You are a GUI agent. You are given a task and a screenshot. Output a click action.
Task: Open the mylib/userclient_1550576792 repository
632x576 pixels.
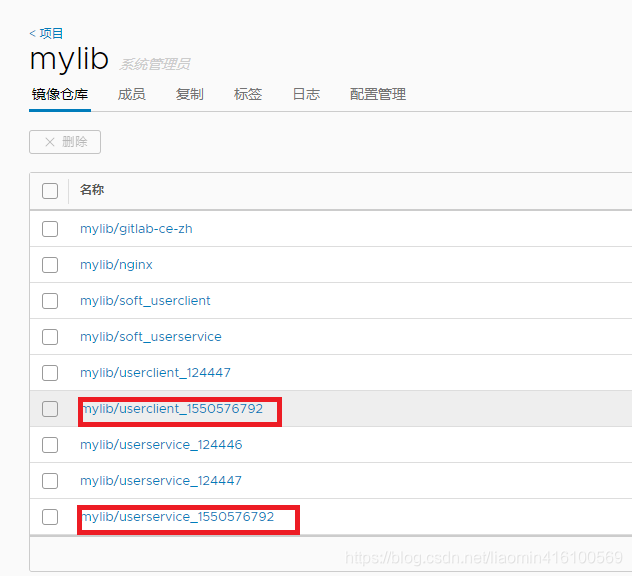tap(171, 409)
